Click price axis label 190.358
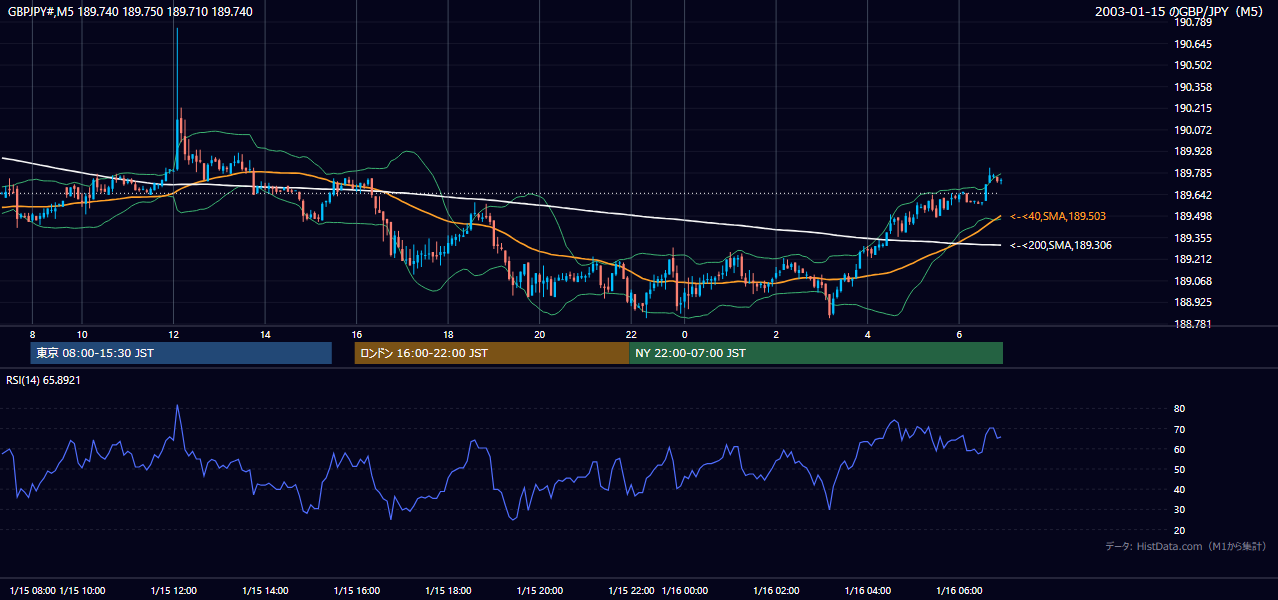1278x600 pixels. point(1194,87)
